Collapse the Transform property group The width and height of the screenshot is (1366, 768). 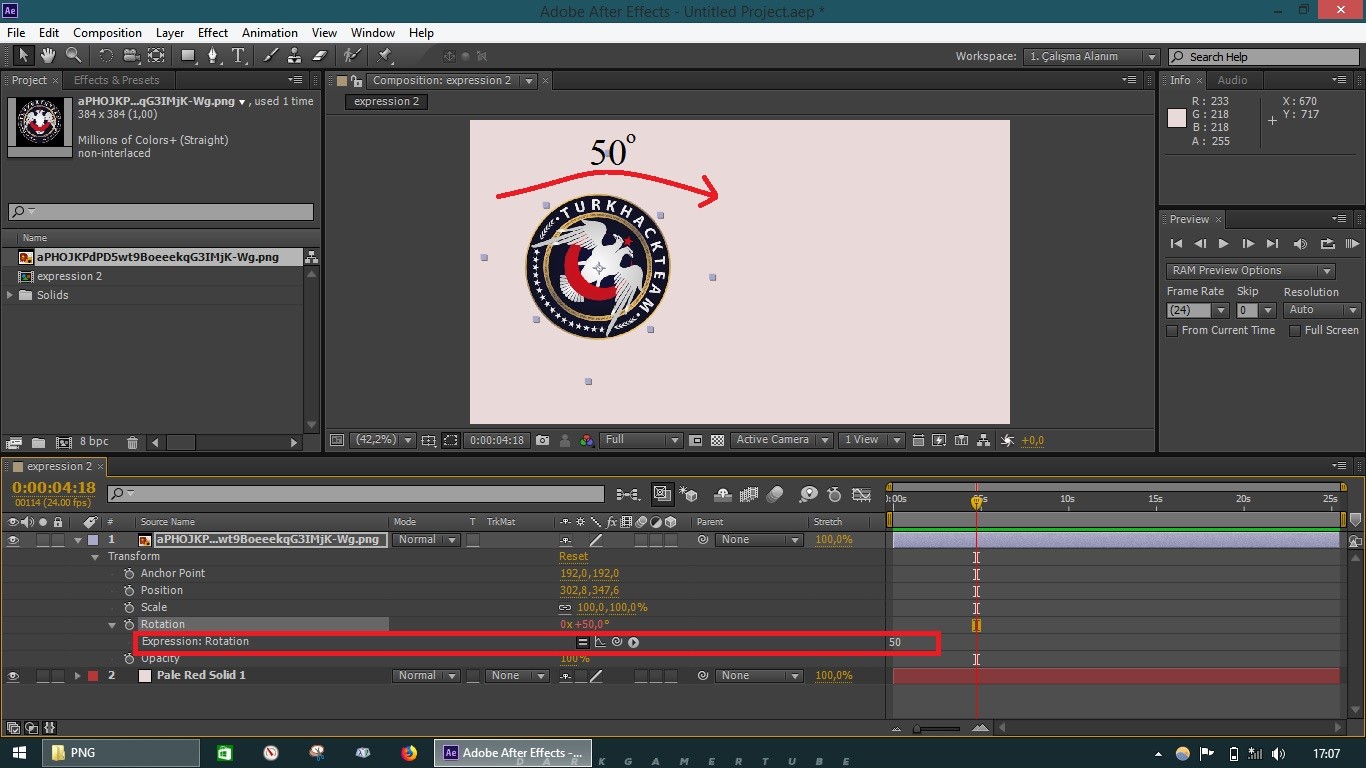pos(96,557)
